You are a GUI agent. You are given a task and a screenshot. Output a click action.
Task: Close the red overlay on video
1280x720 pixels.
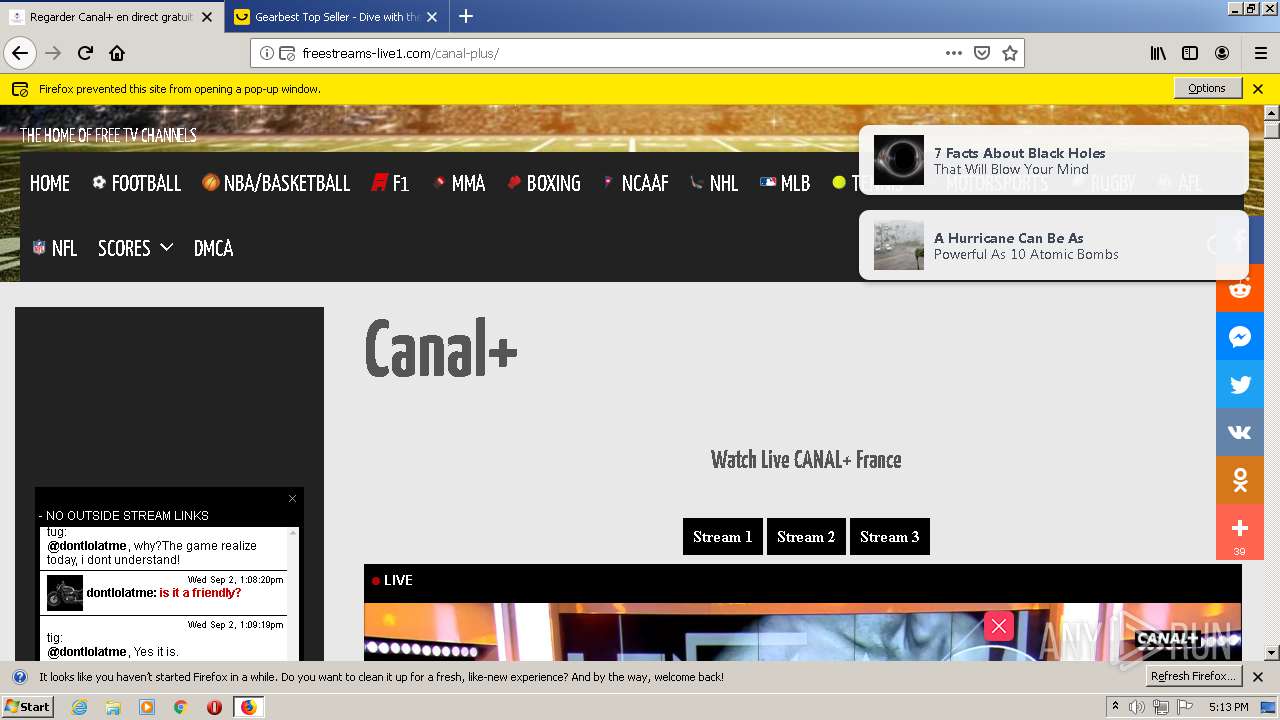[x=999, y=626]
